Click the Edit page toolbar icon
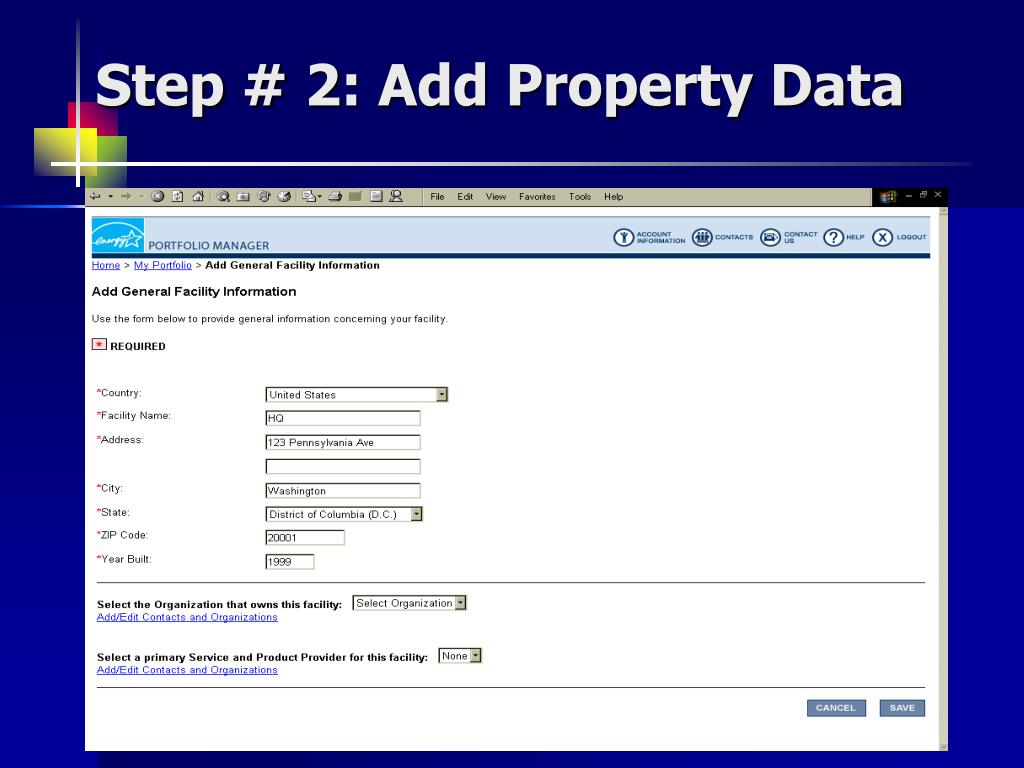Image resolution: width=1024 pixels, height=768 pixels. coord(355,196)
